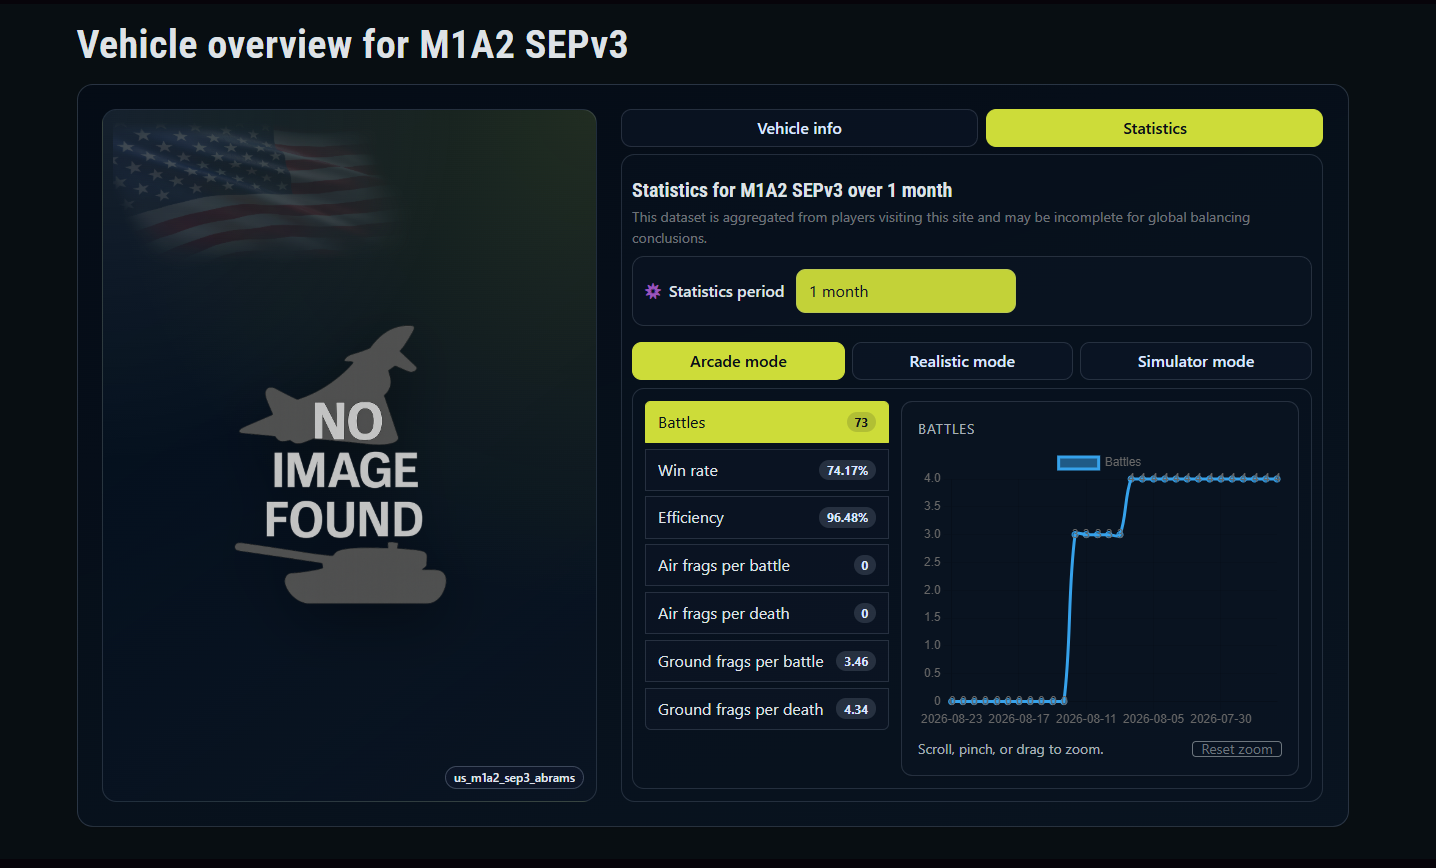Show the Win rate chart

767,470
